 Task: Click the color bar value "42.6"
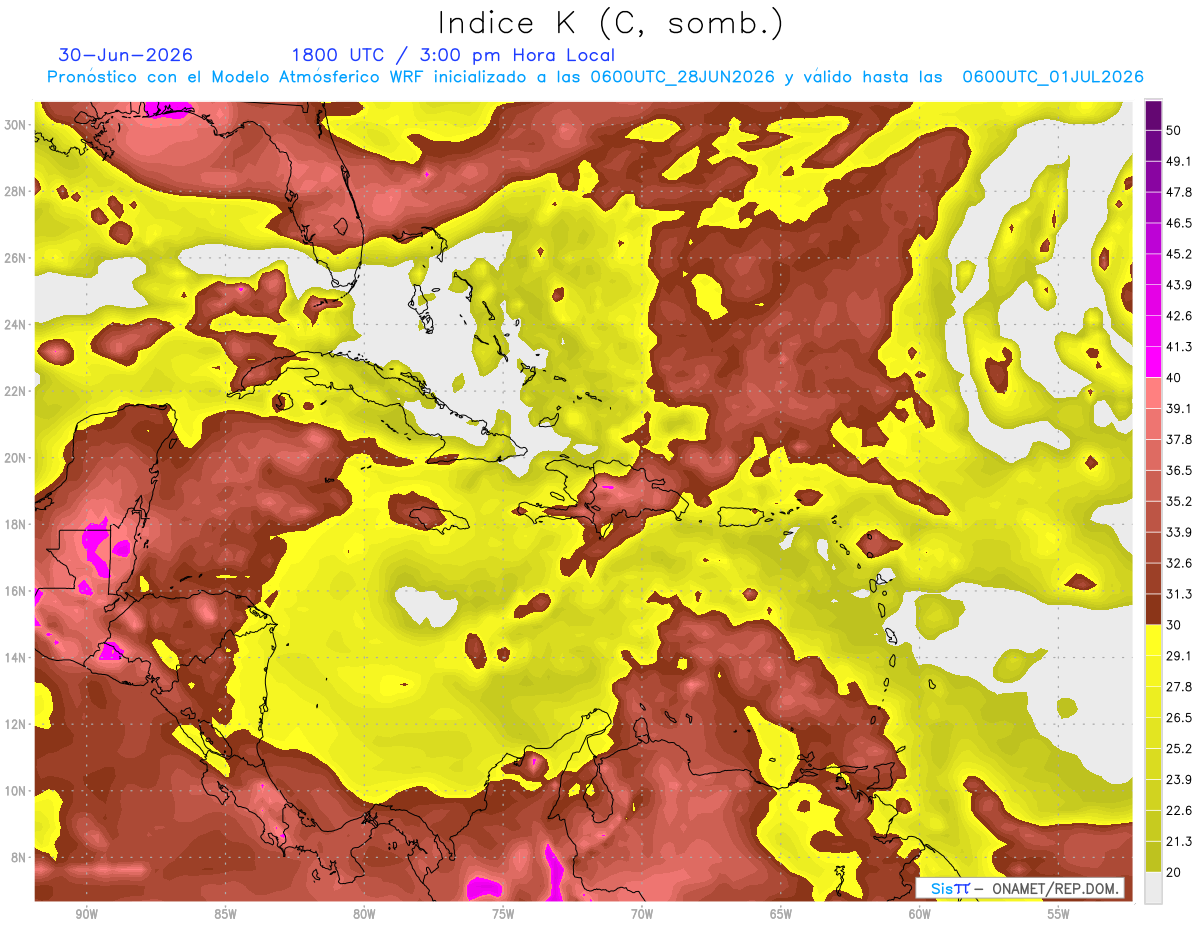tap(1178, 316)
